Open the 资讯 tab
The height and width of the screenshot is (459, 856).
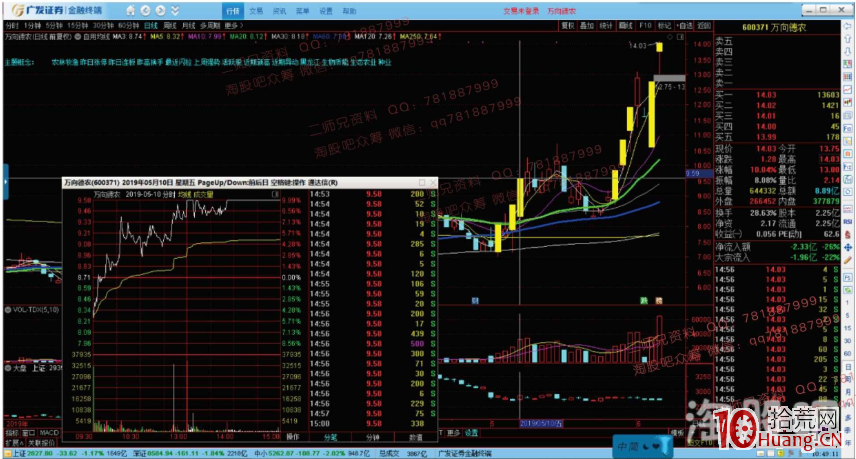280,11
